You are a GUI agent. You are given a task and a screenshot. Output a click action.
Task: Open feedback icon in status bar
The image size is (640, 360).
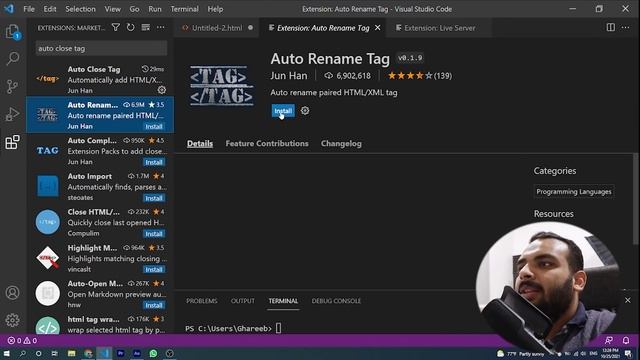coord(609,340)
